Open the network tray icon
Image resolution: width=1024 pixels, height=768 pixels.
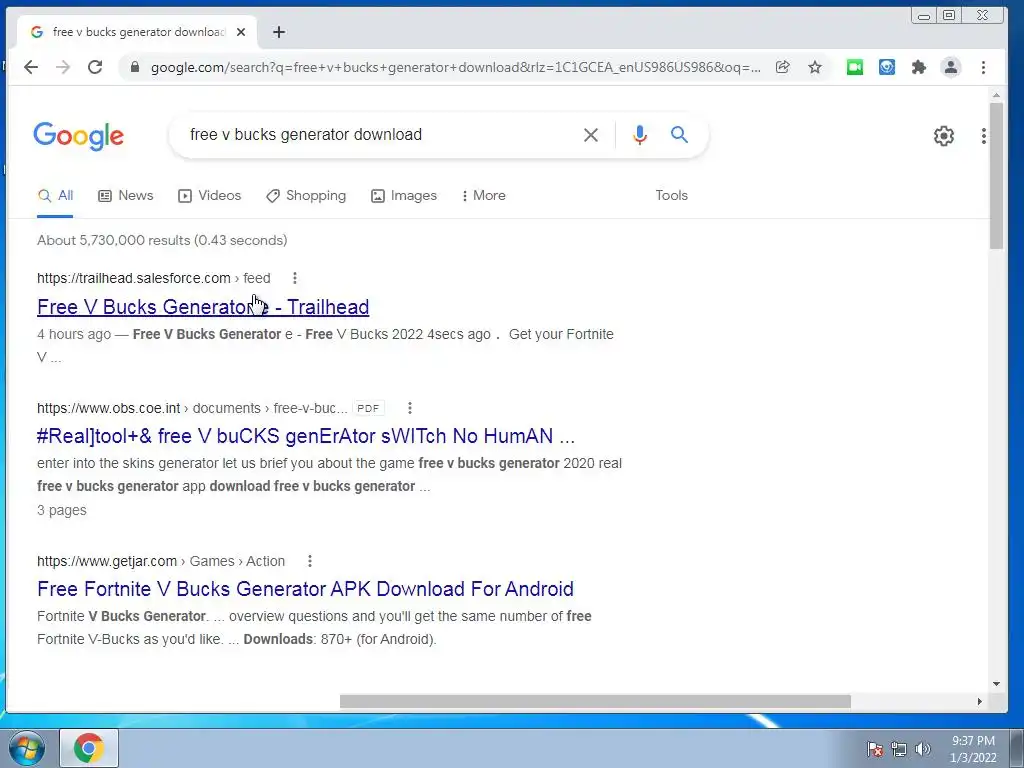coord(899,749)
